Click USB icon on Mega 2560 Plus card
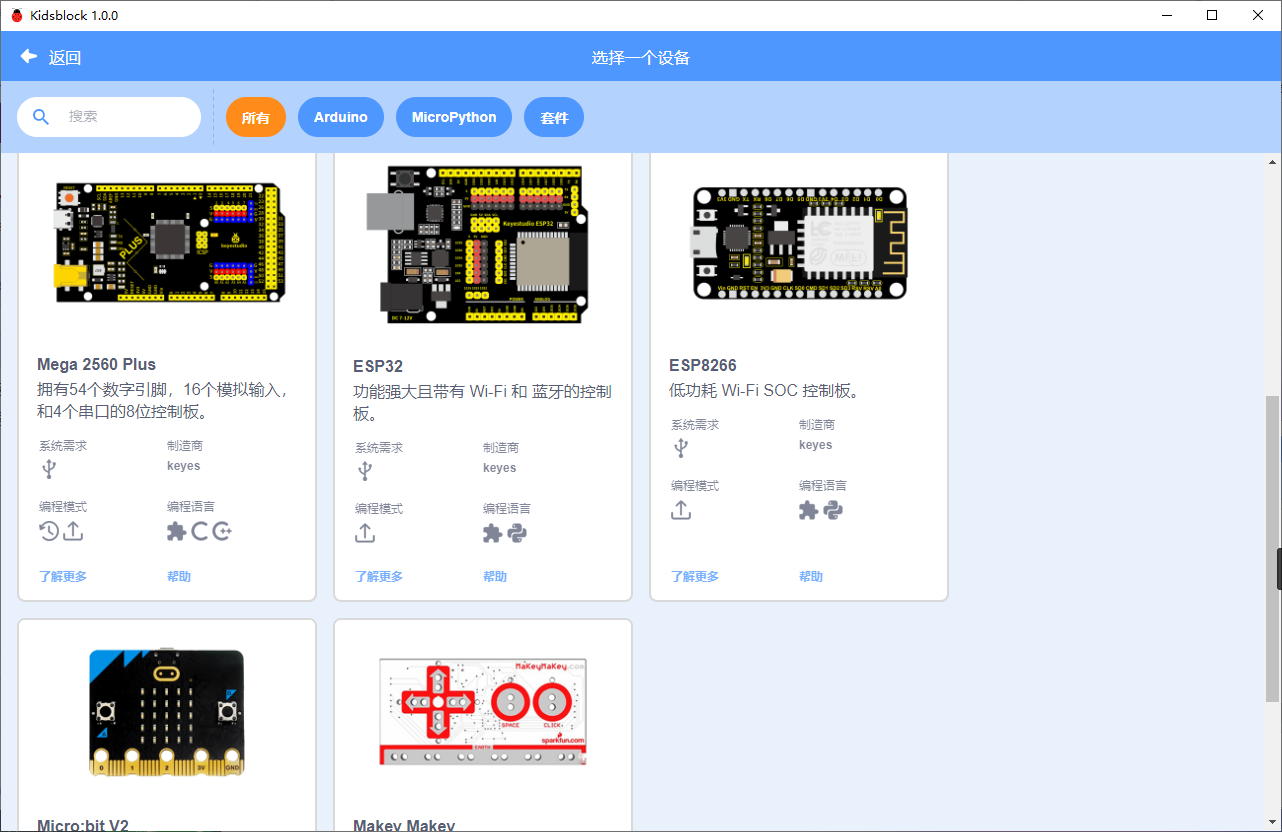1282x832 pixels. (49, 469)
